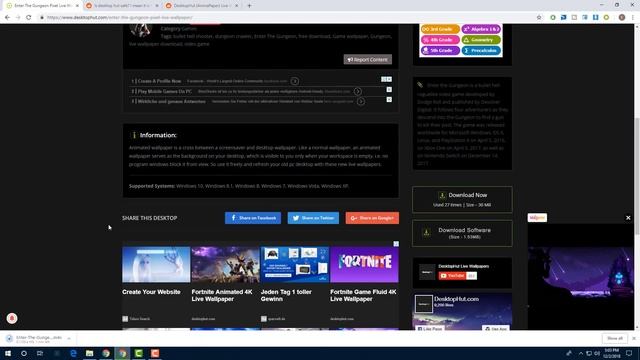The height and width of the screenshot is (360, 640).
Task: Open the Jeden Tag 1 toller Gewinn thumbnail
Action: pyautogui.click(x=295, y=264)
